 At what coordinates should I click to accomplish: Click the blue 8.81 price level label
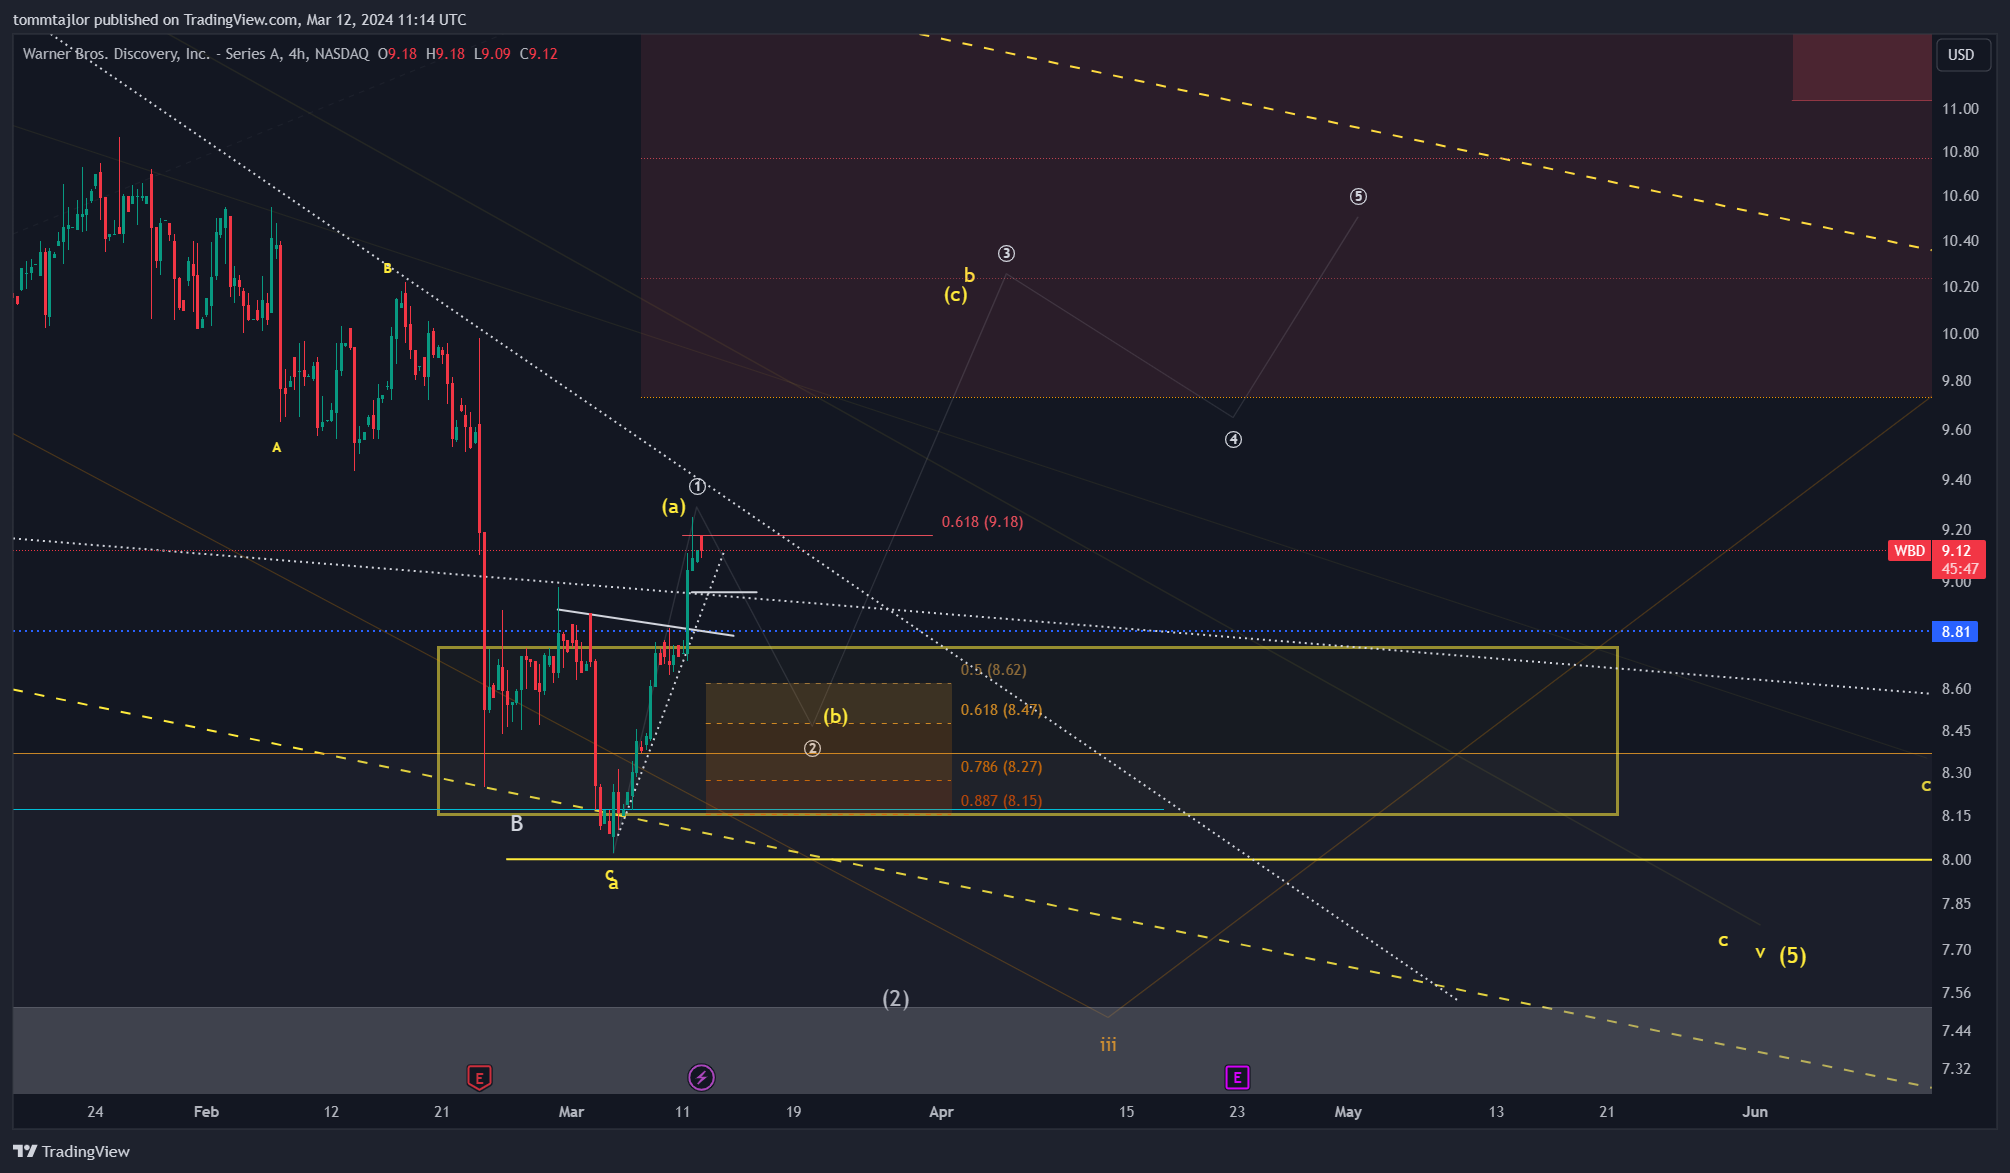tap(1956, 632)
